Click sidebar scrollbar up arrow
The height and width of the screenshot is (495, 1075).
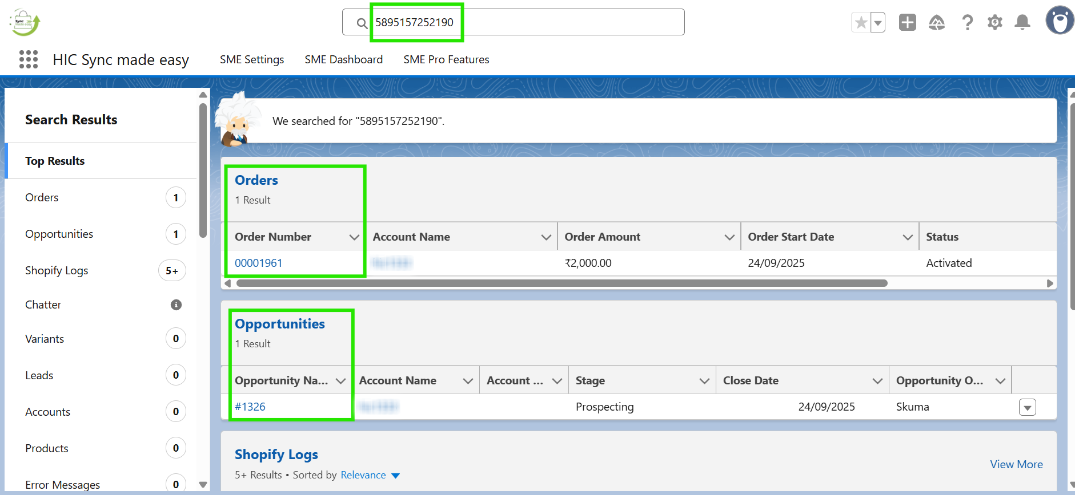point(203,95)
